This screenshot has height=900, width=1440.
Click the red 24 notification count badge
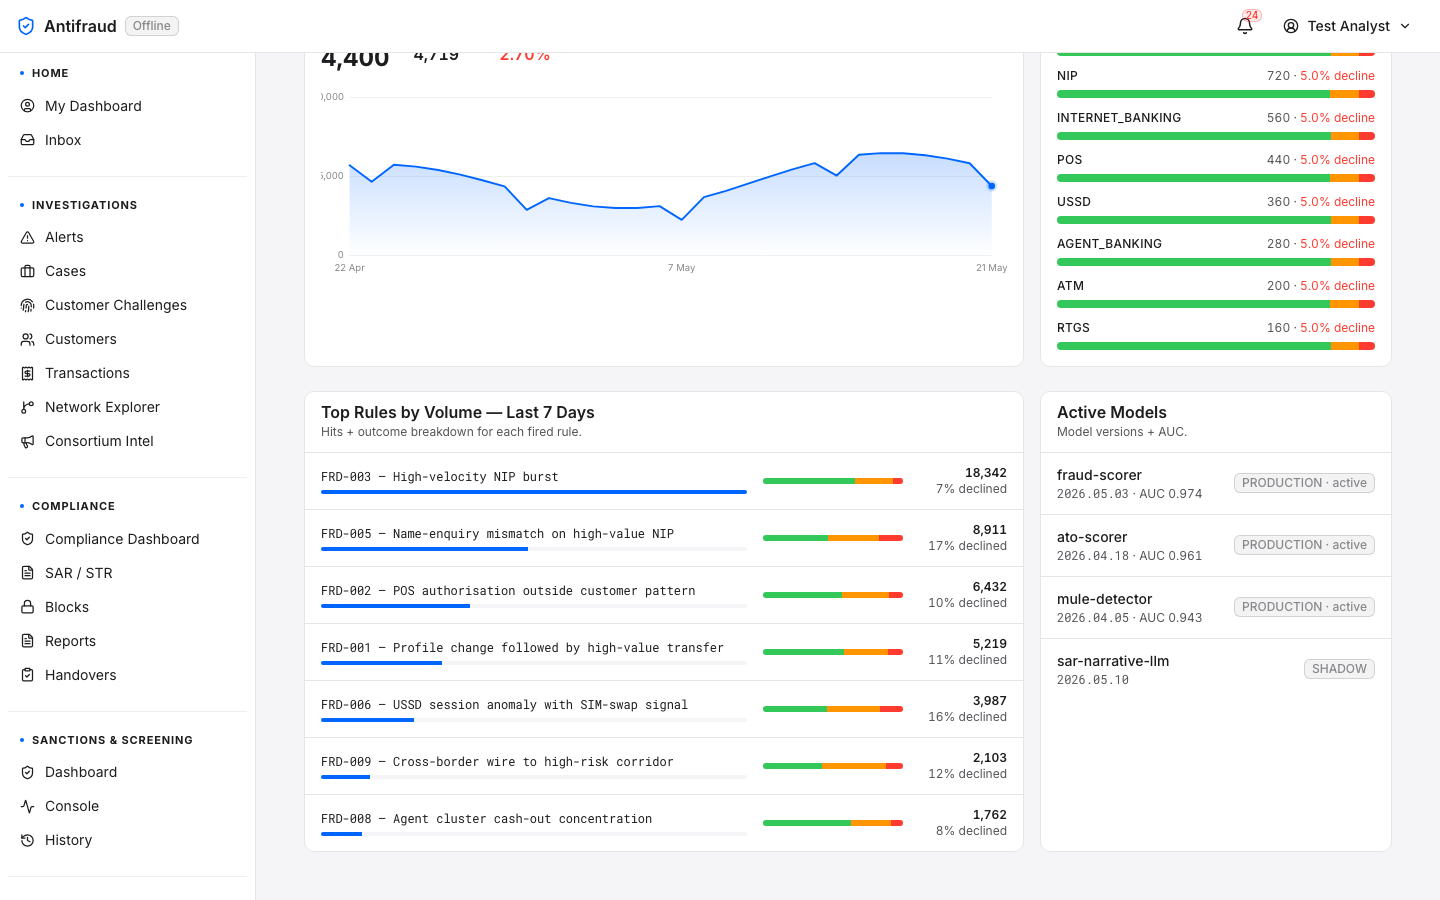click(1252, 15)
